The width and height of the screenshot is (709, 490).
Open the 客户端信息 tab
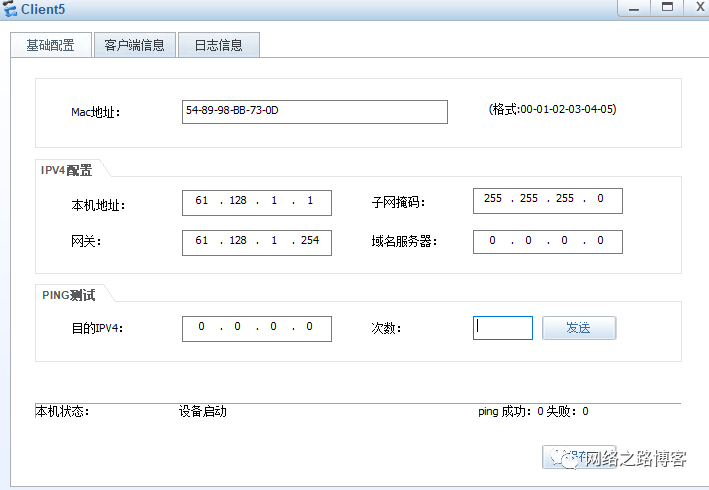pyautogui.click(x=134, y=45)
